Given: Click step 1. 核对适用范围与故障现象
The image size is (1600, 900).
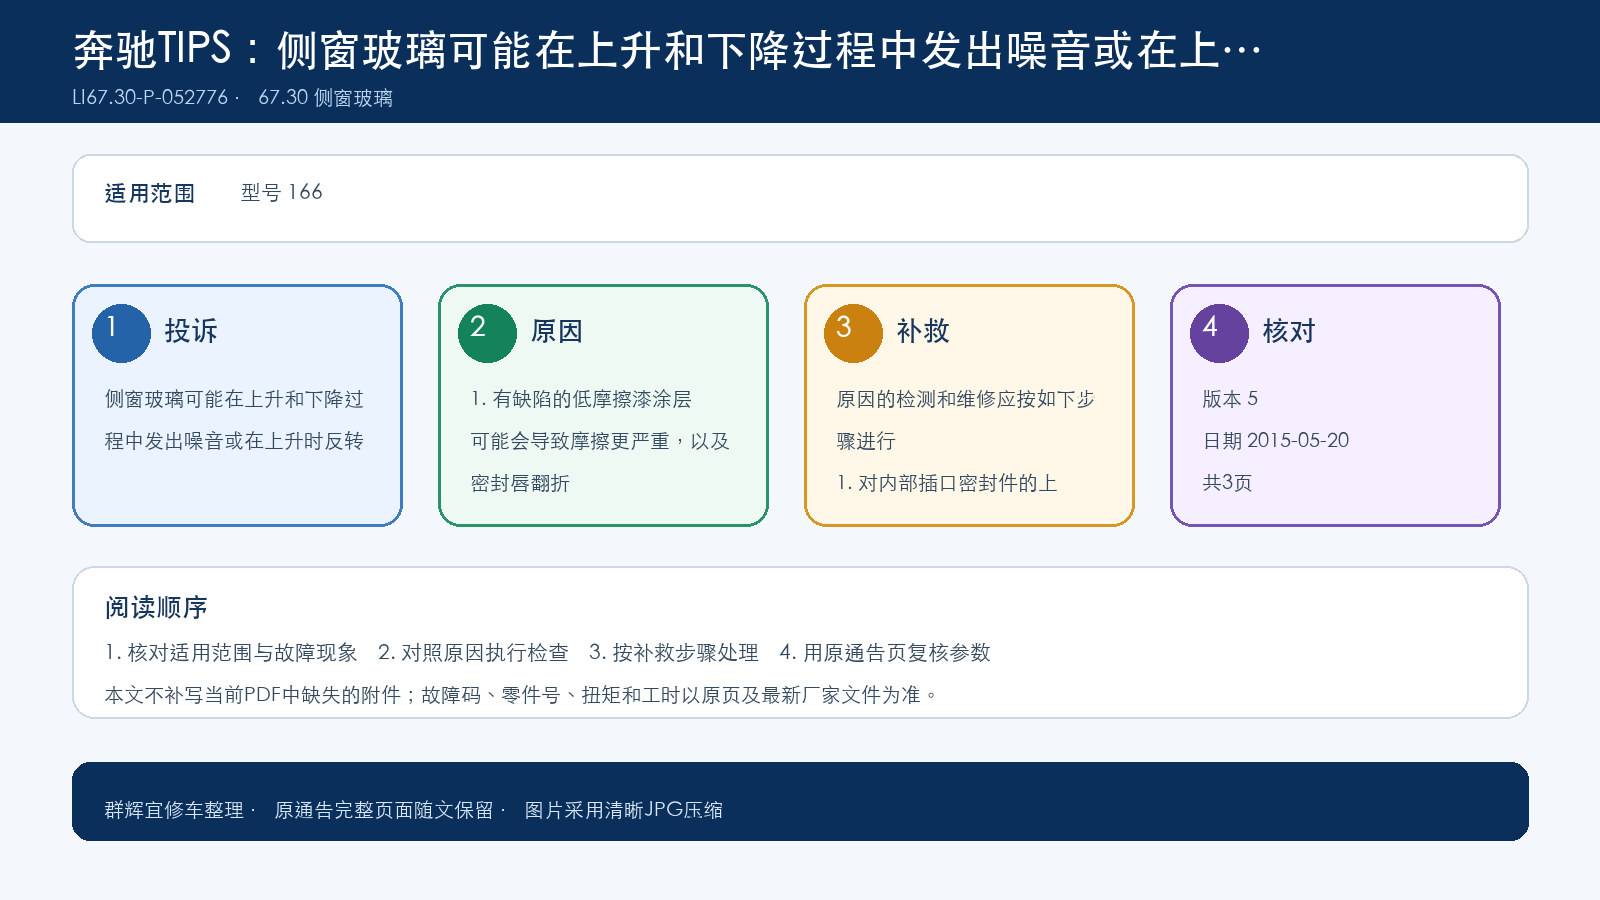Looking at the screenshot, I should pos(231,653).
